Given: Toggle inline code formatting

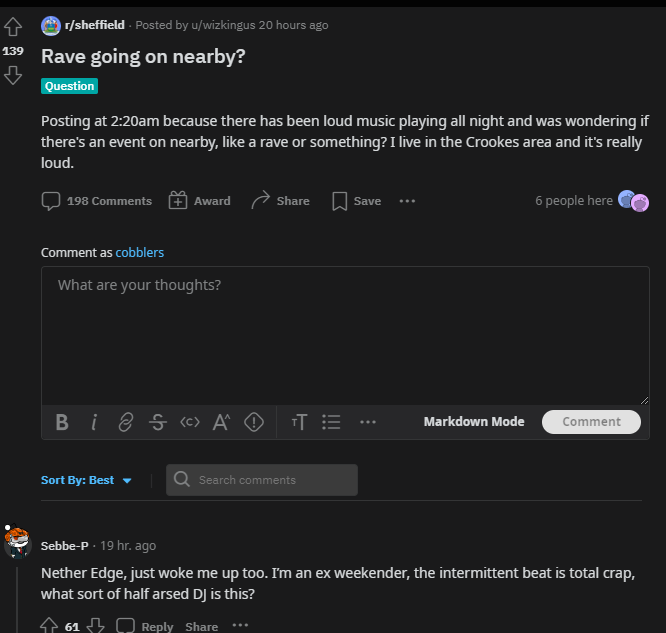Looking at the screenshot, I should [x=189, y=422].
